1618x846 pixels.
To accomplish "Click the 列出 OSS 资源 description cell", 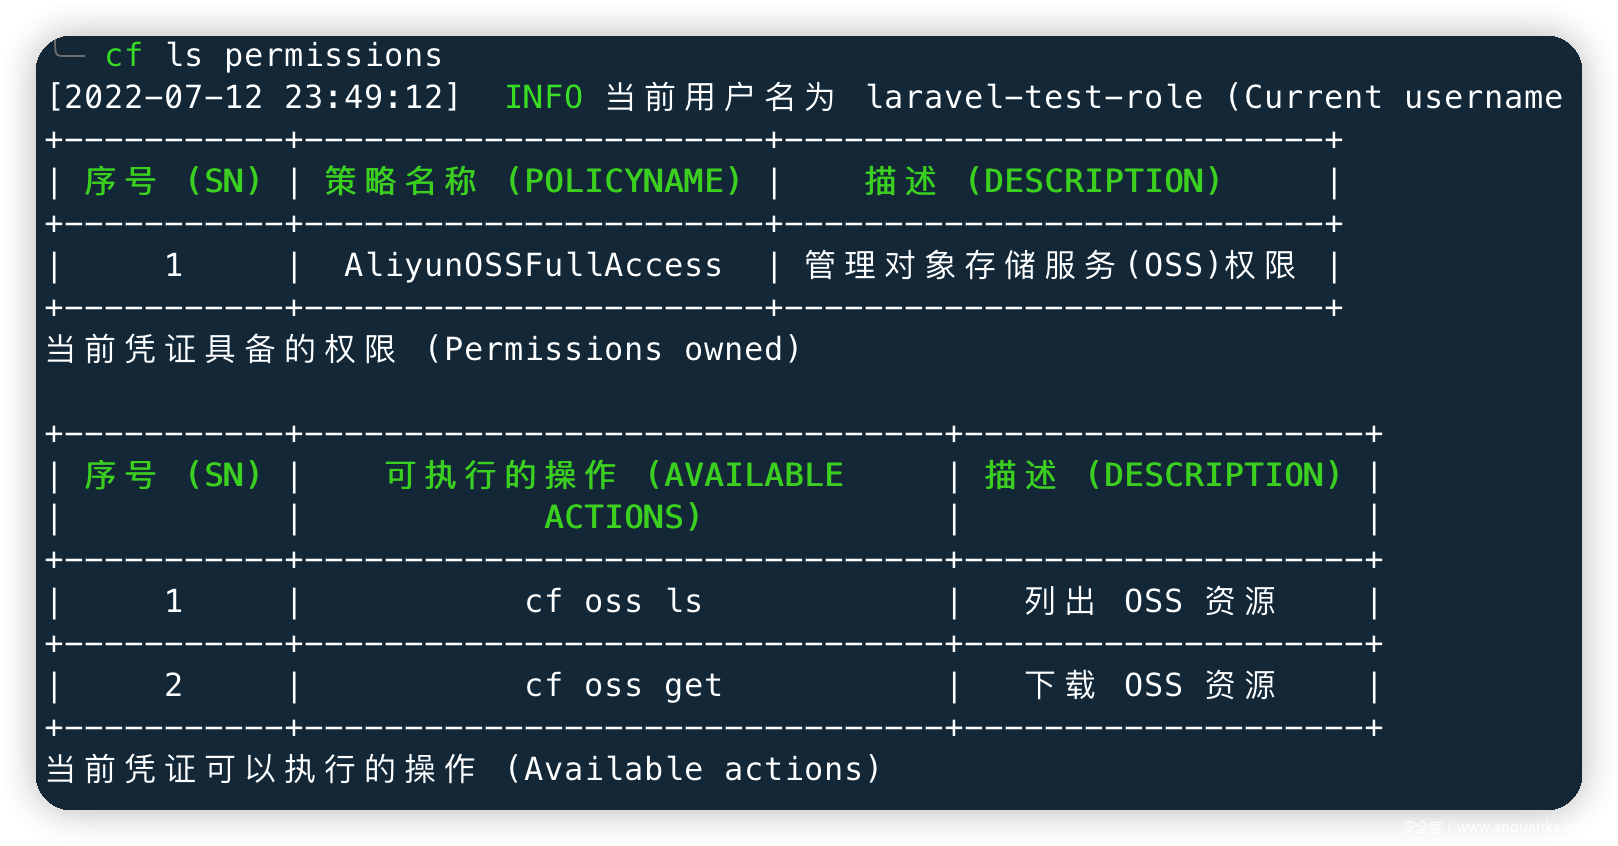I will [x=1151, y=601].
